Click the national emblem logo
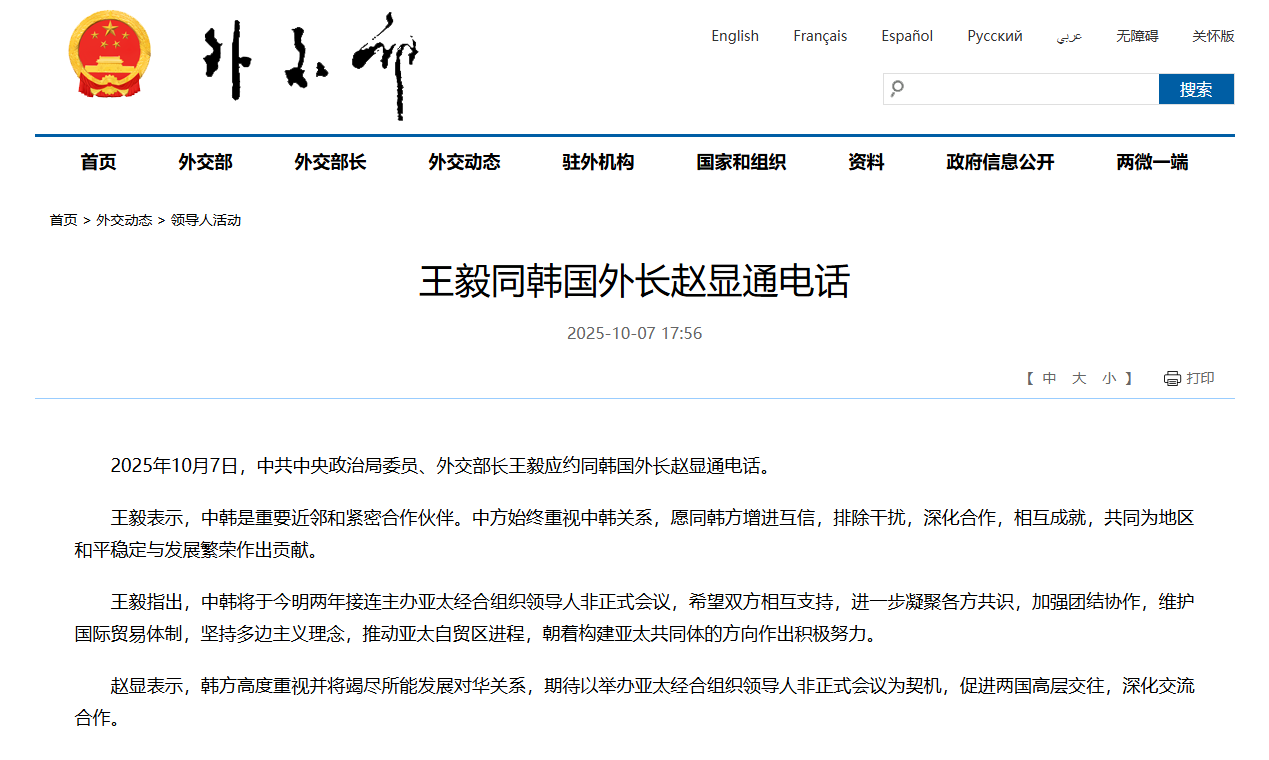Viewport: 1269px width, 760px height. coord(109,55)
